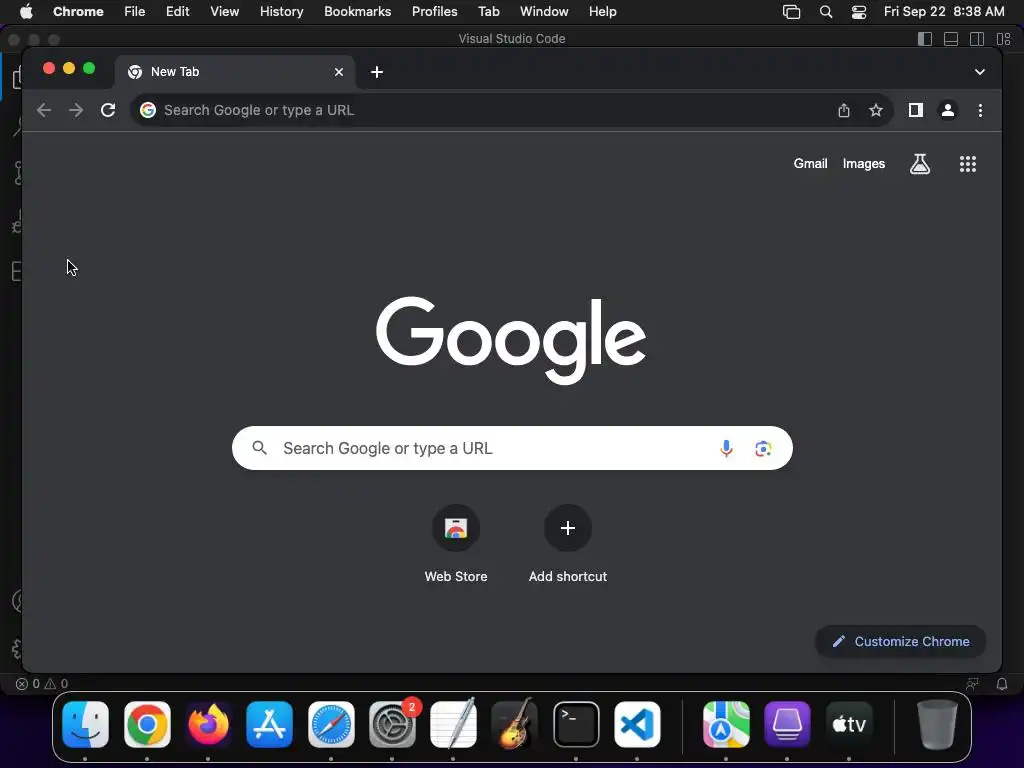Open Control Center in the menu bar
The height and width of the screenshot is (768, 1024).
[x=859, y=12]
